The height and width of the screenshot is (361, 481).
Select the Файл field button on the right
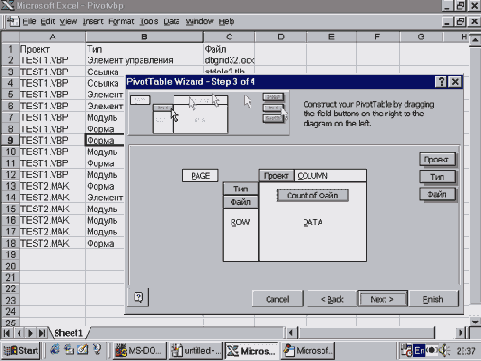pos(437,194)
